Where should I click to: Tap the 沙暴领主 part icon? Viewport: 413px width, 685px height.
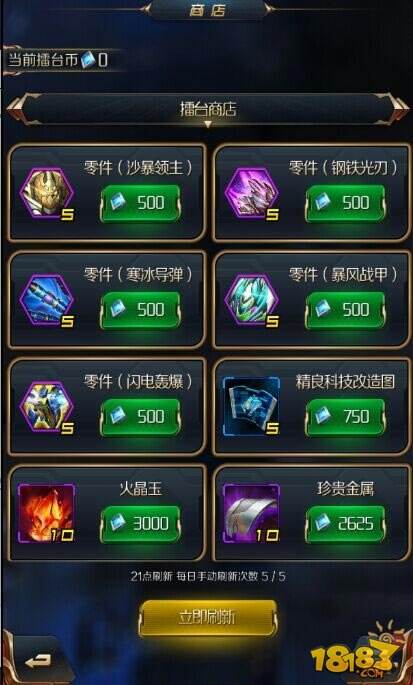(x=46, y=193)
